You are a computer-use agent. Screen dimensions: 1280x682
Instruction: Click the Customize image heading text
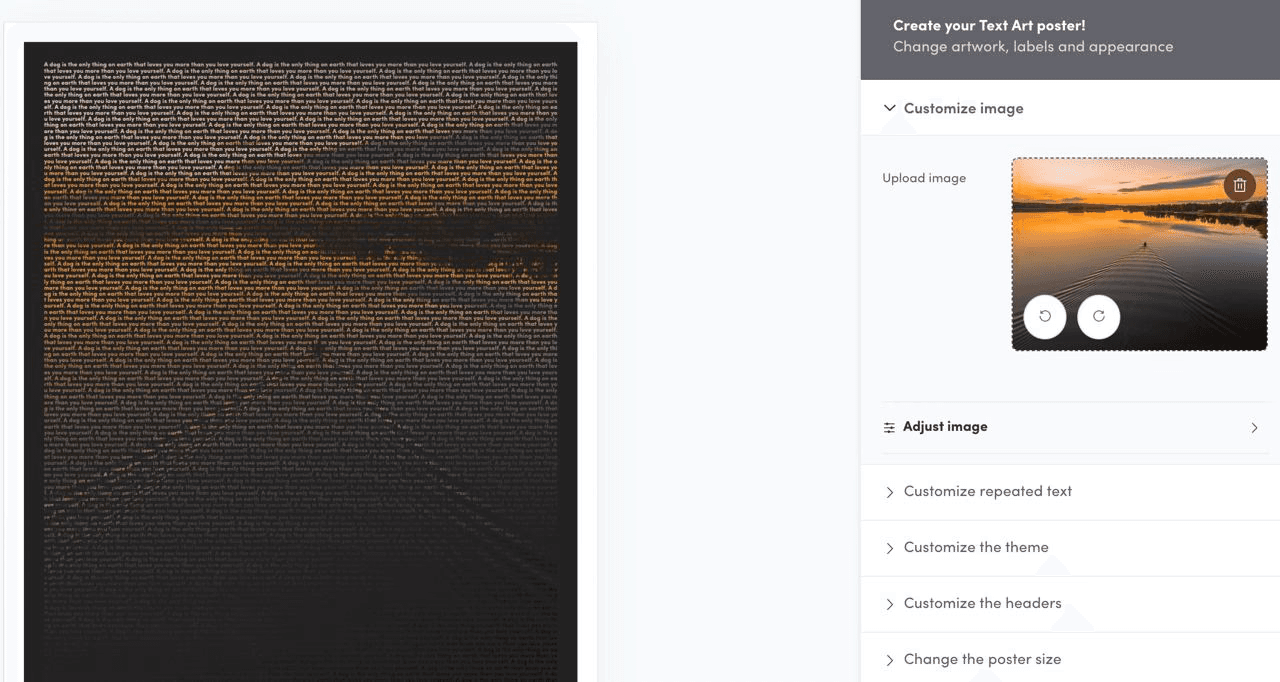click(963, 108)
